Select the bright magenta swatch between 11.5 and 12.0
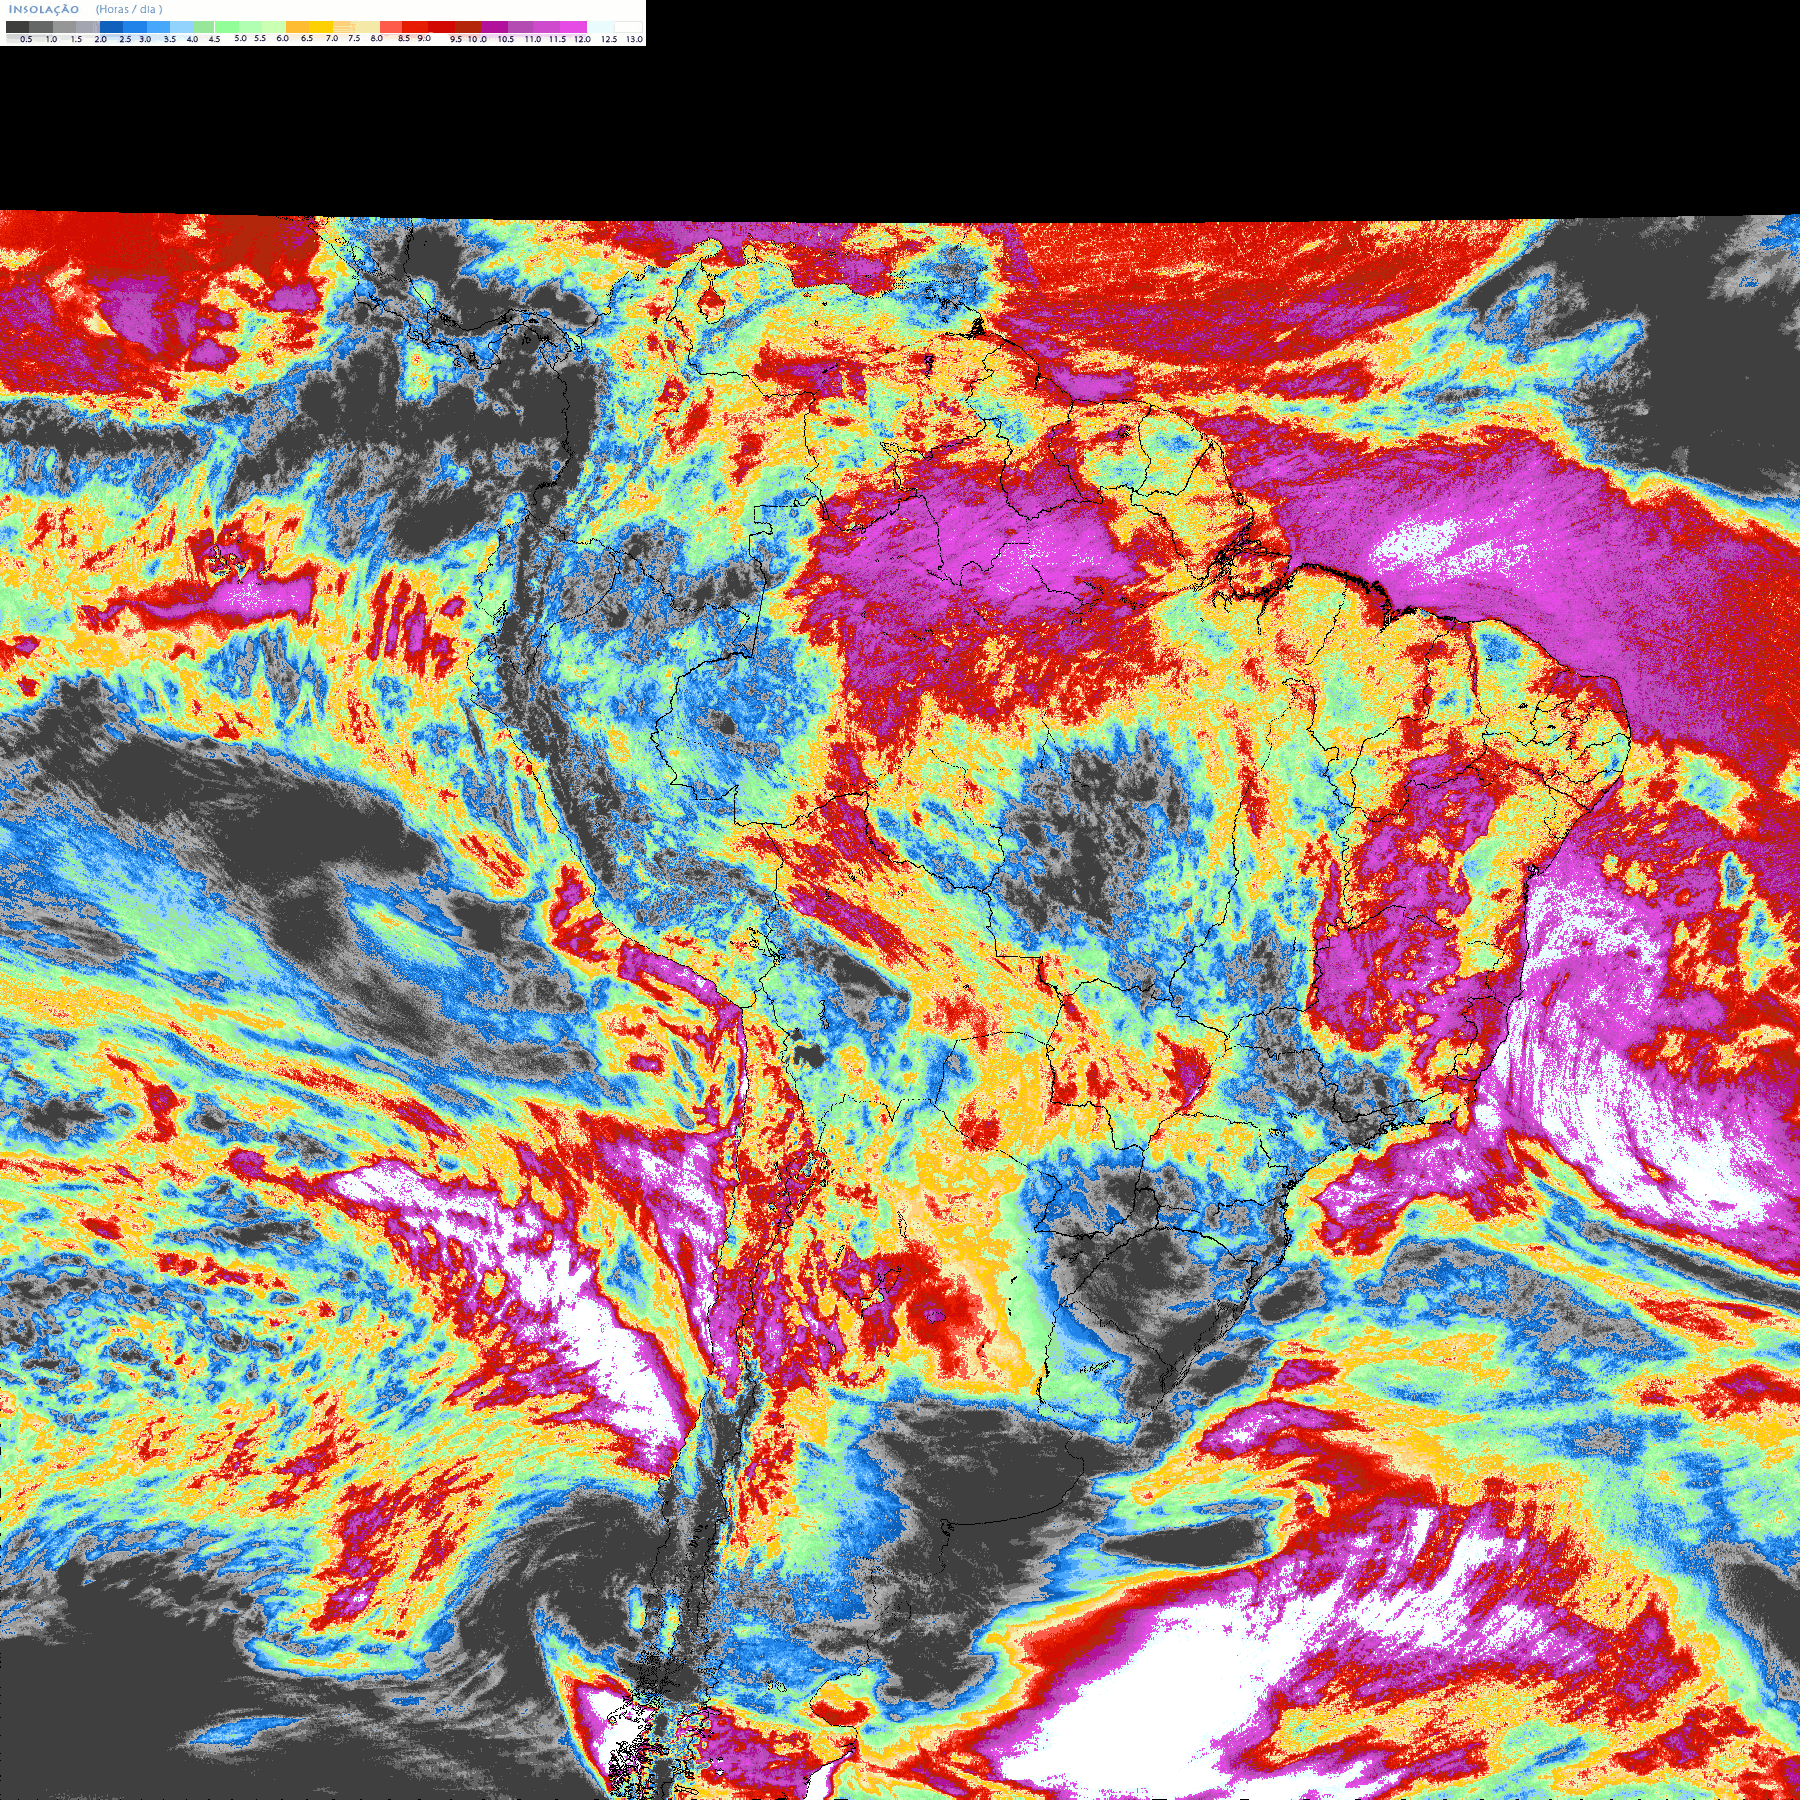Viewport: 1800px width, 1800px height. [x=573, y=27]
